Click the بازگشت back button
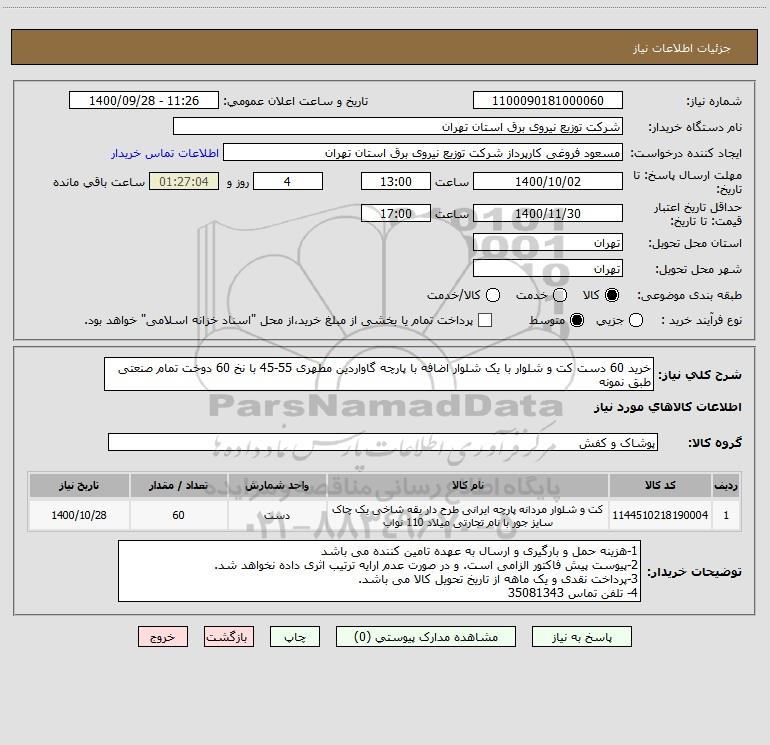 (x=229, y=637)
